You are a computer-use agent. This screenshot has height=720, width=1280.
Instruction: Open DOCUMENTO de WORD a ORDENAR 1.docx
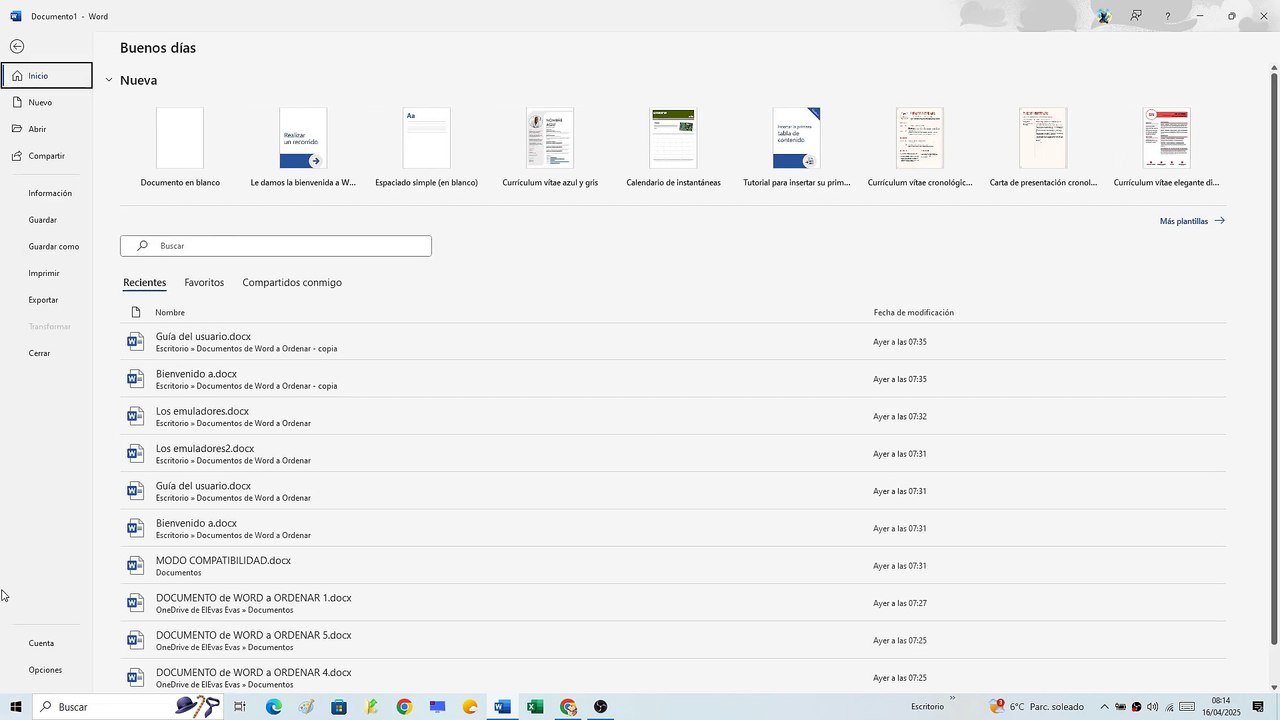tap(672, 603)
